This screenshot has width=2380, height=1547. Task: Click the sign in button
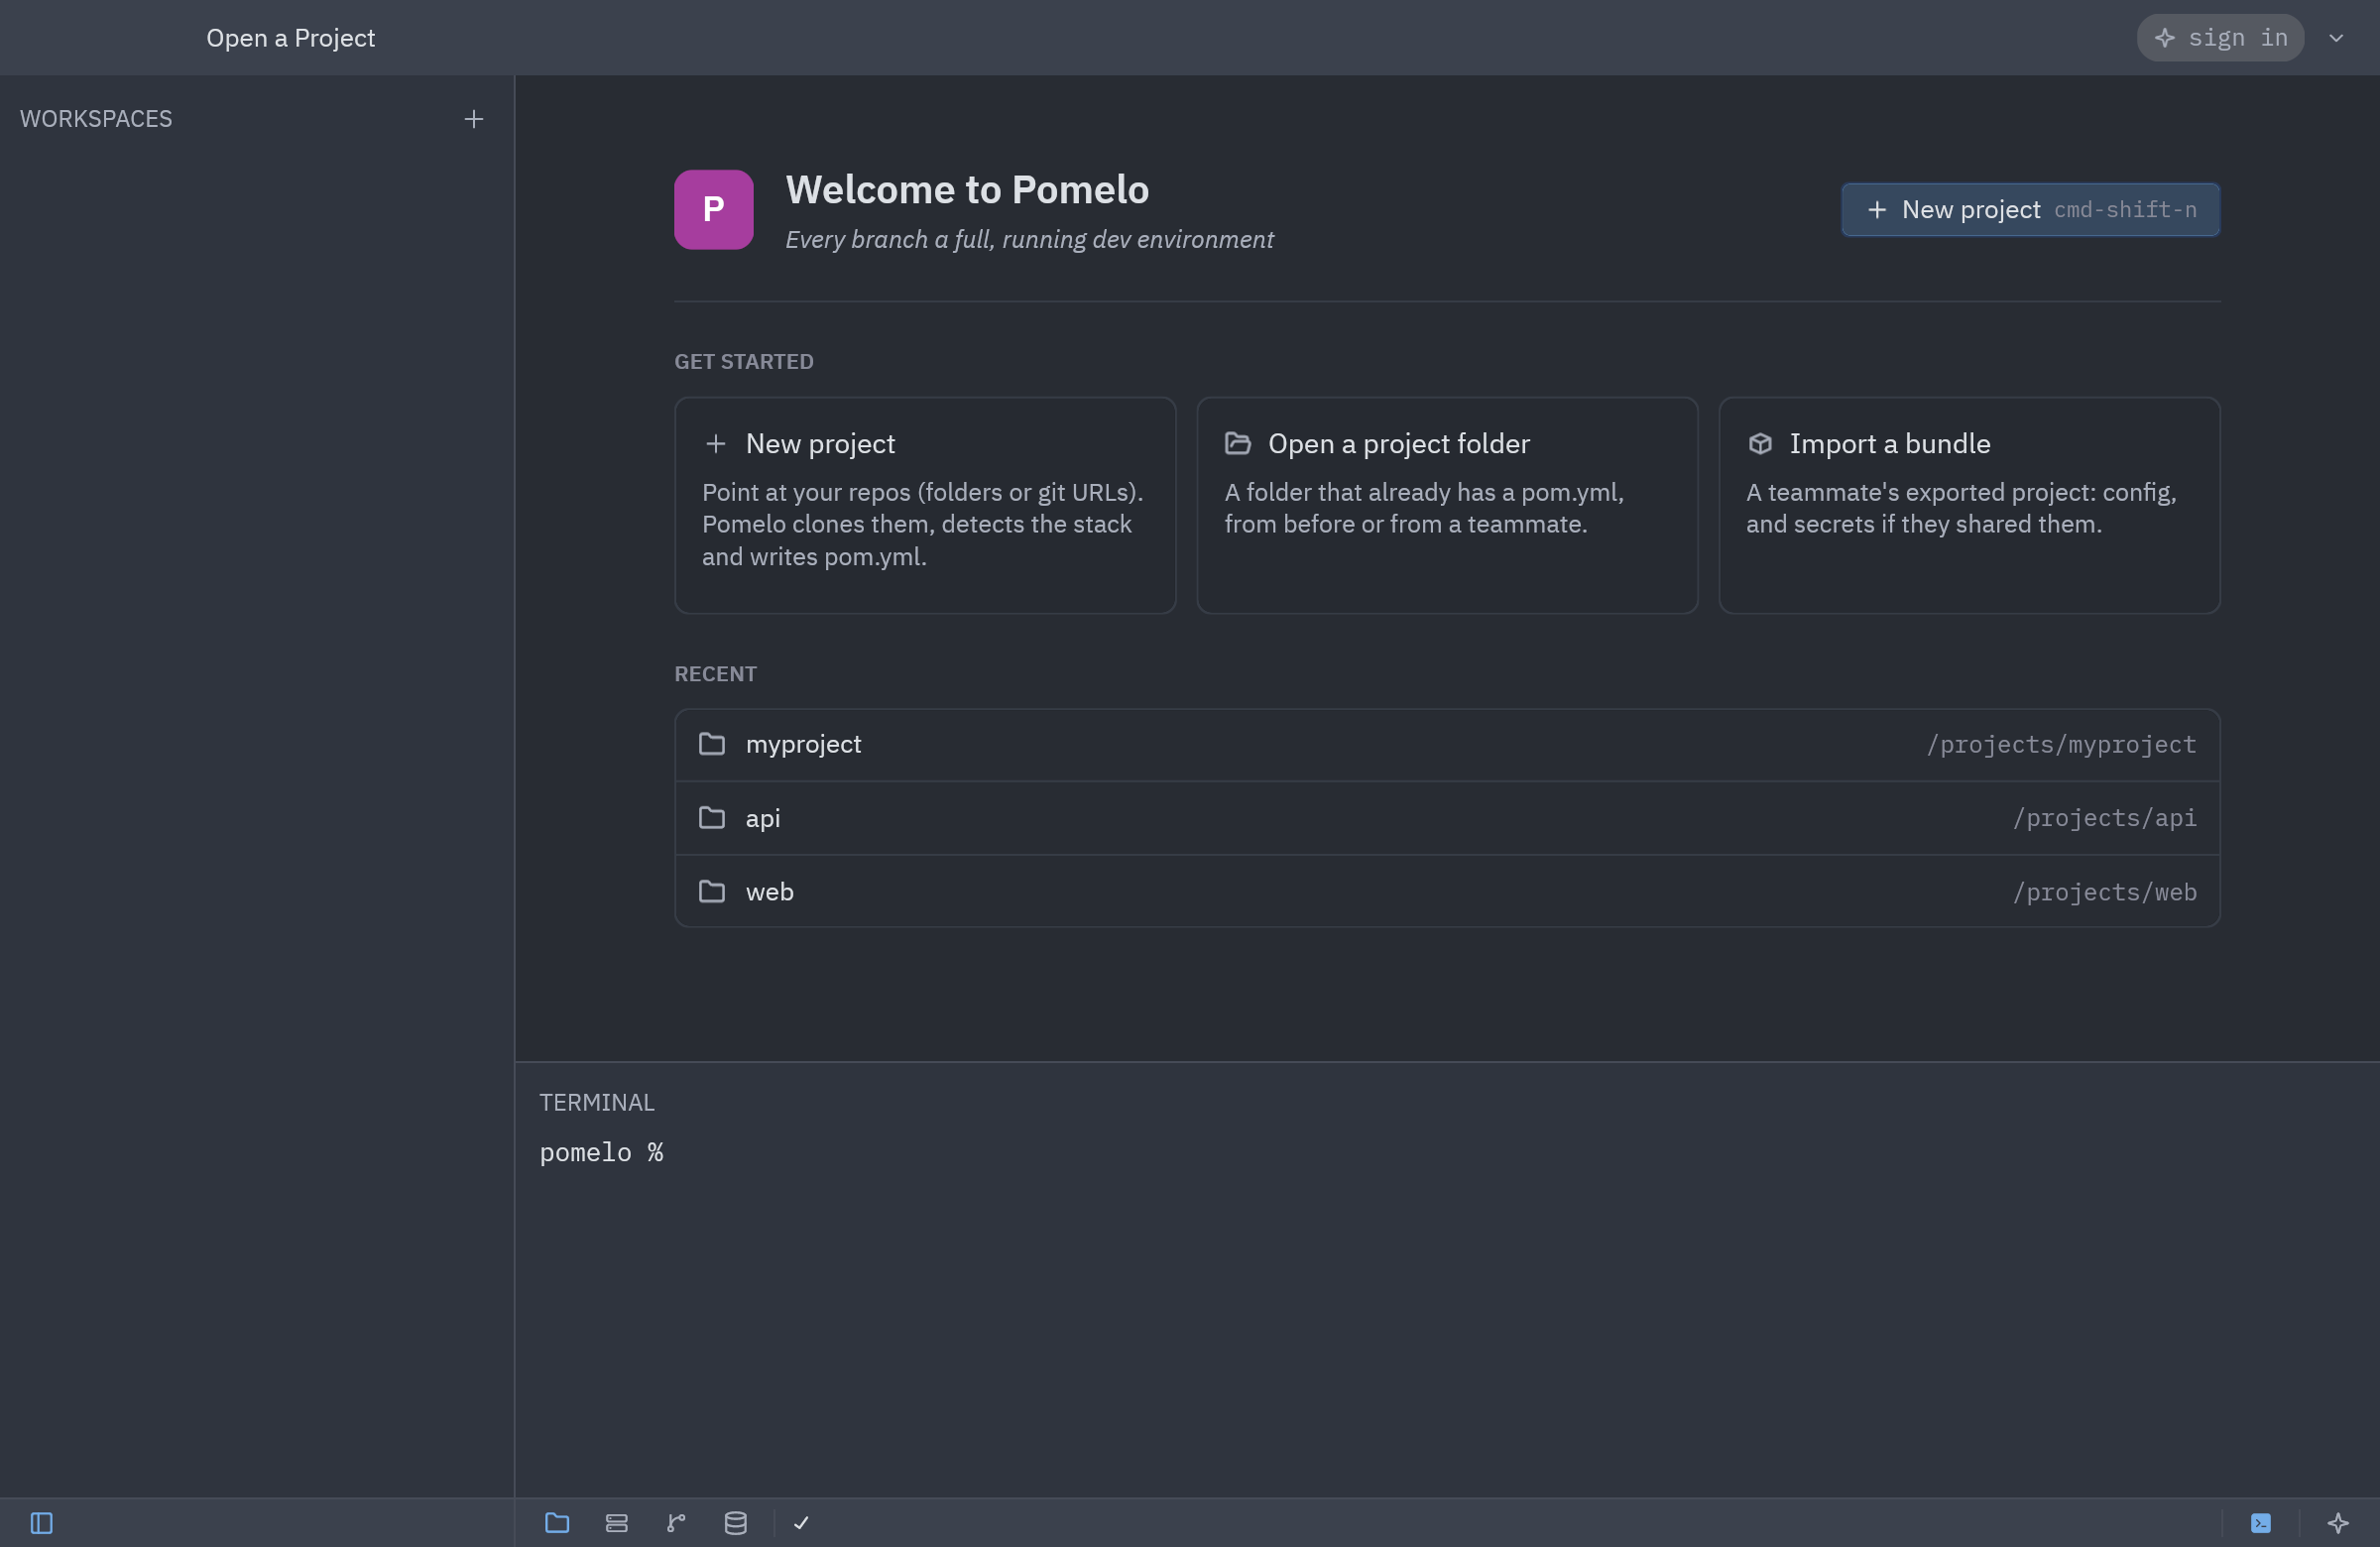[2221, 38]
